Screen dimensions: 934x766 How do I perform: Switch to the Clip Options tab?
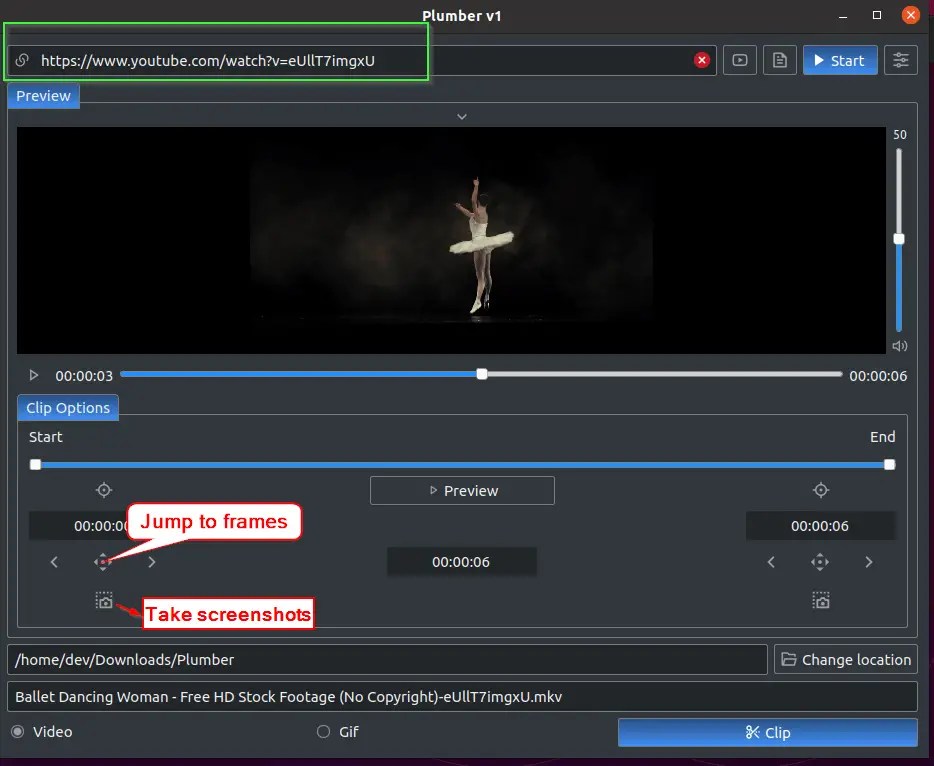(67, 407)
